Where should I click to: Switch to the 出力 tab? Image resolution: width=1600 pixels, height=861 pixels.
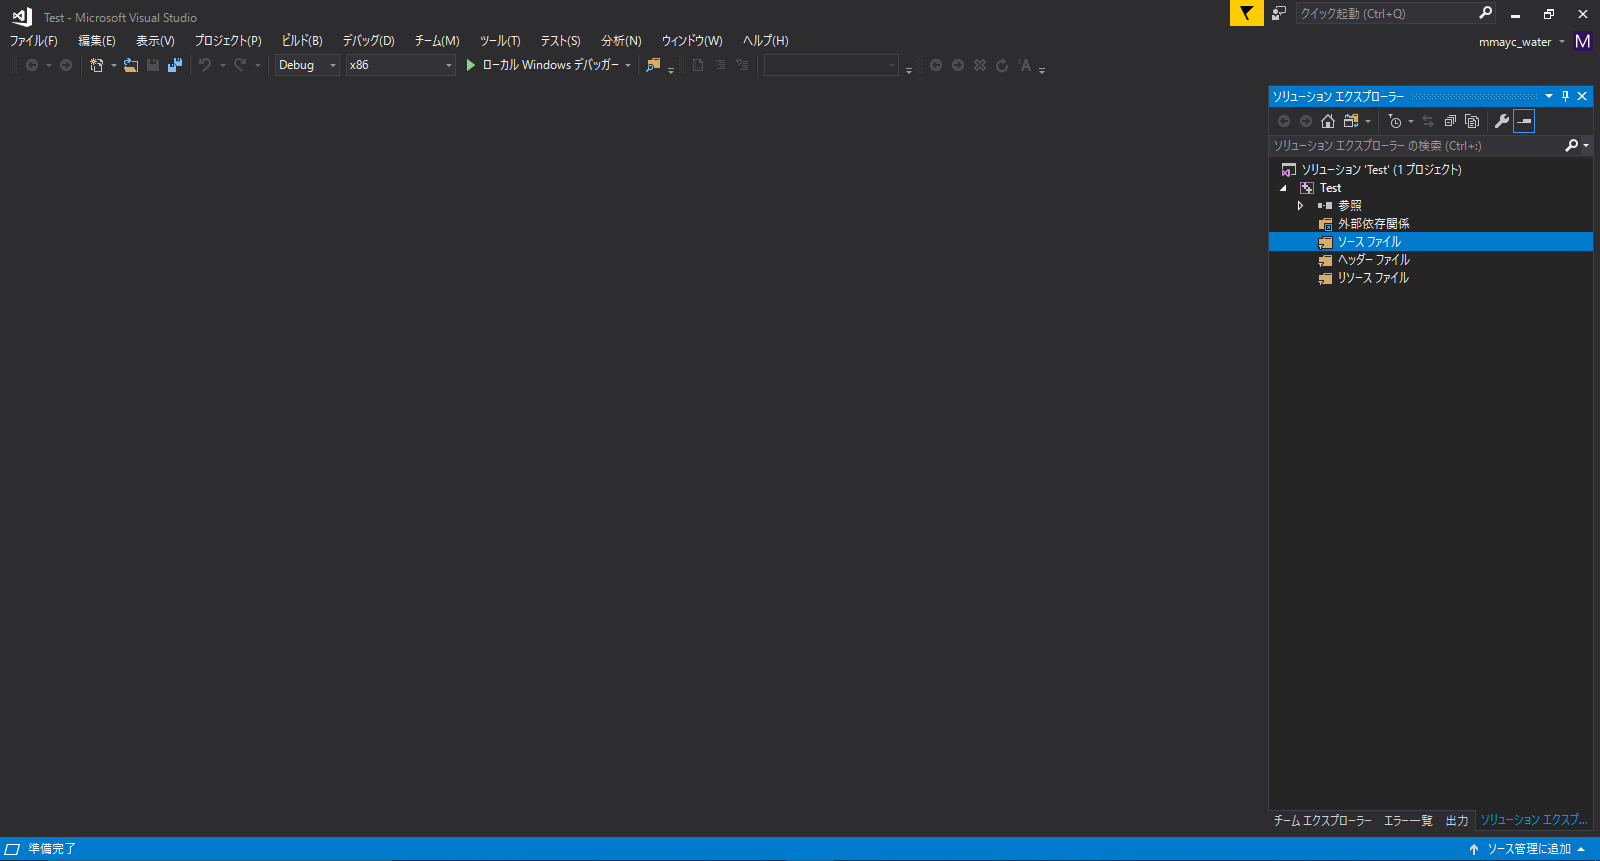1457,821
